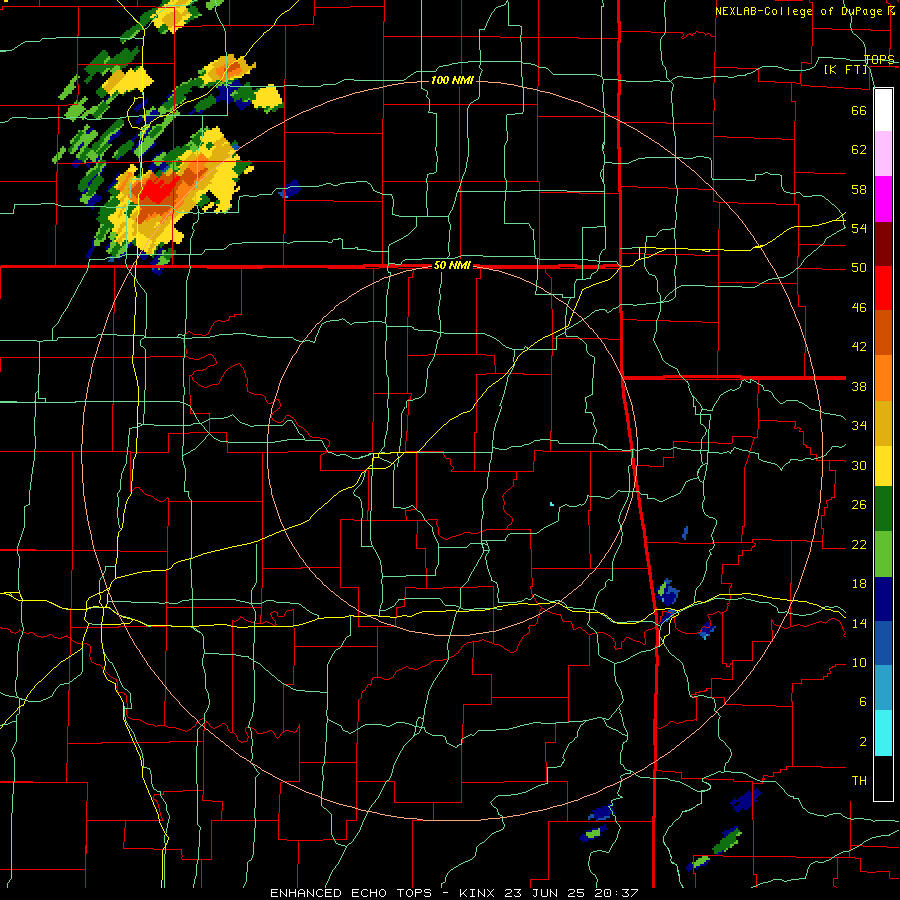This screenshot has width=900, height=900.
Task: Pick the light blue swatch beside 6
Action: [x=883, y=688]
